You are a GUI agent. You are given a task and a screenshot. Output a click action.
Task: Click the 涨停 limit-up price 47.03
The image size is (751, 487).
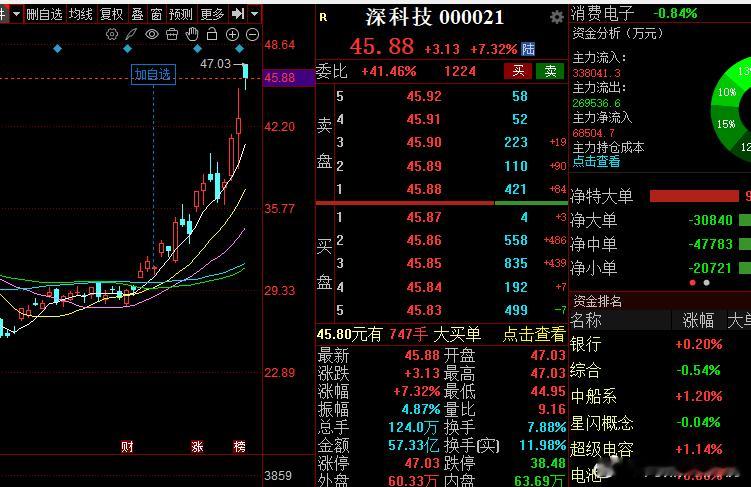point(422,464)
